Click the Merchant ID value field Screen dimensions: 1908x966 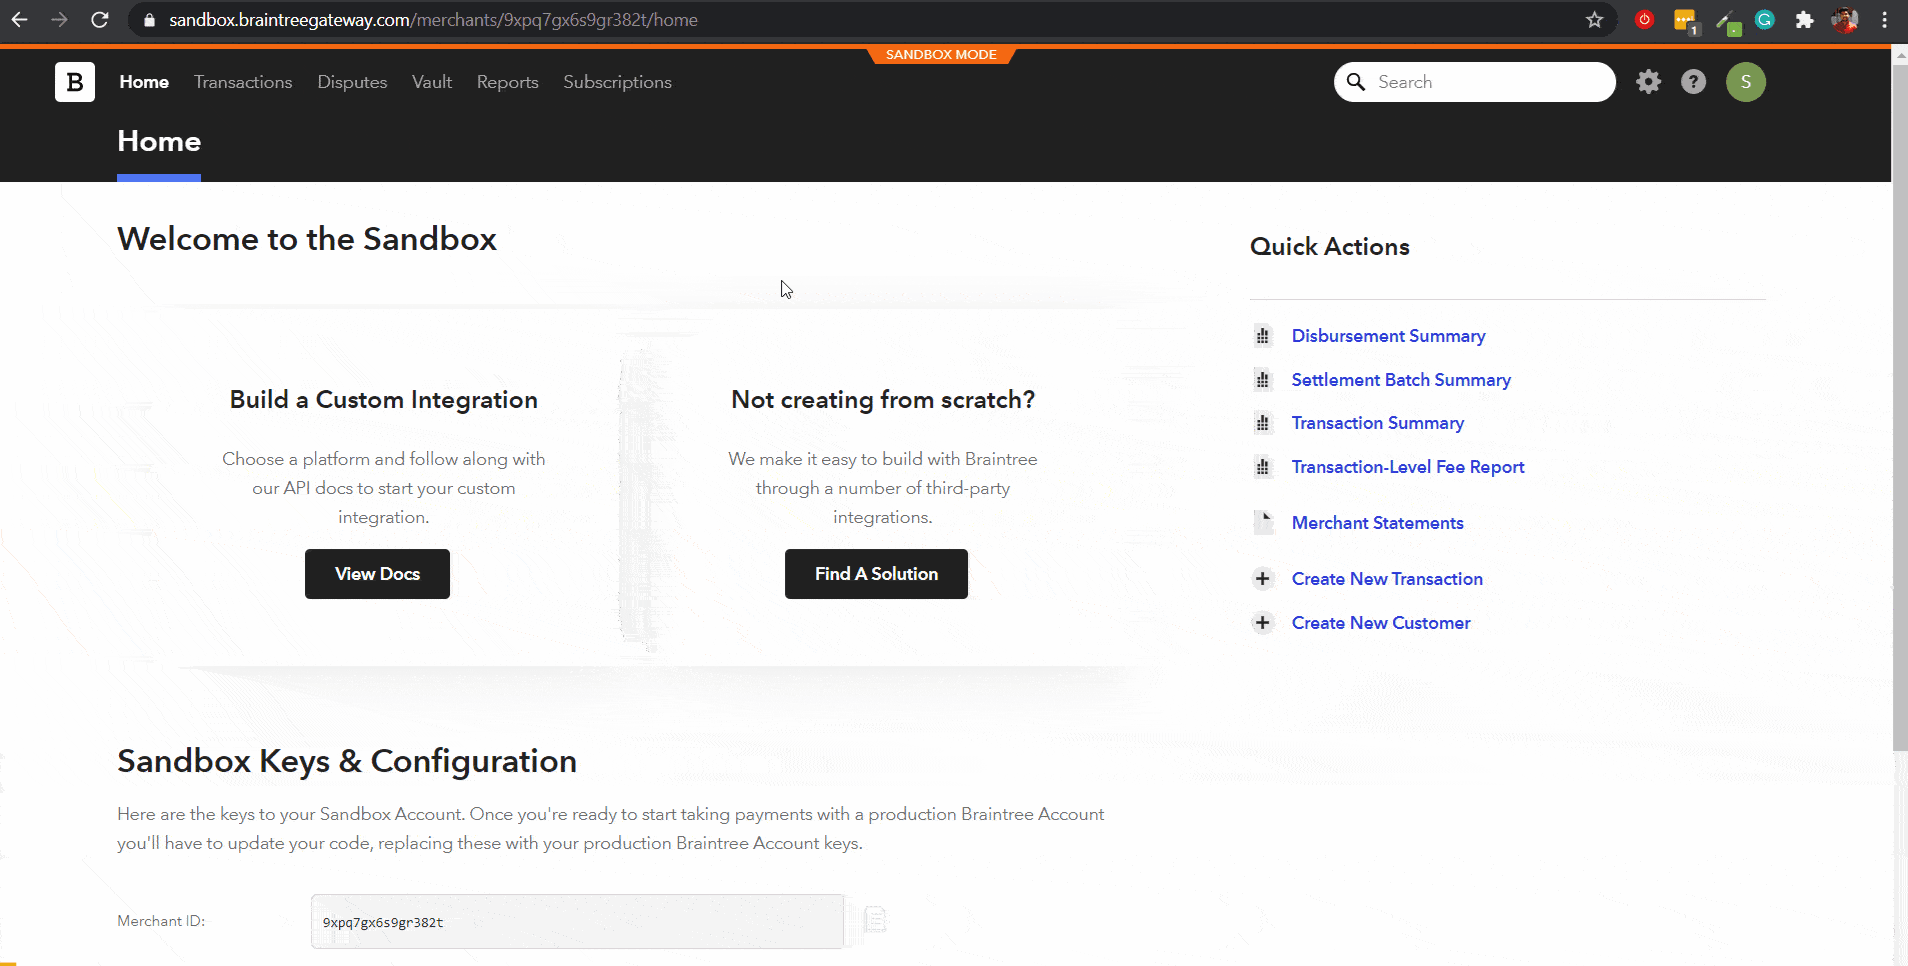point(577,921)
